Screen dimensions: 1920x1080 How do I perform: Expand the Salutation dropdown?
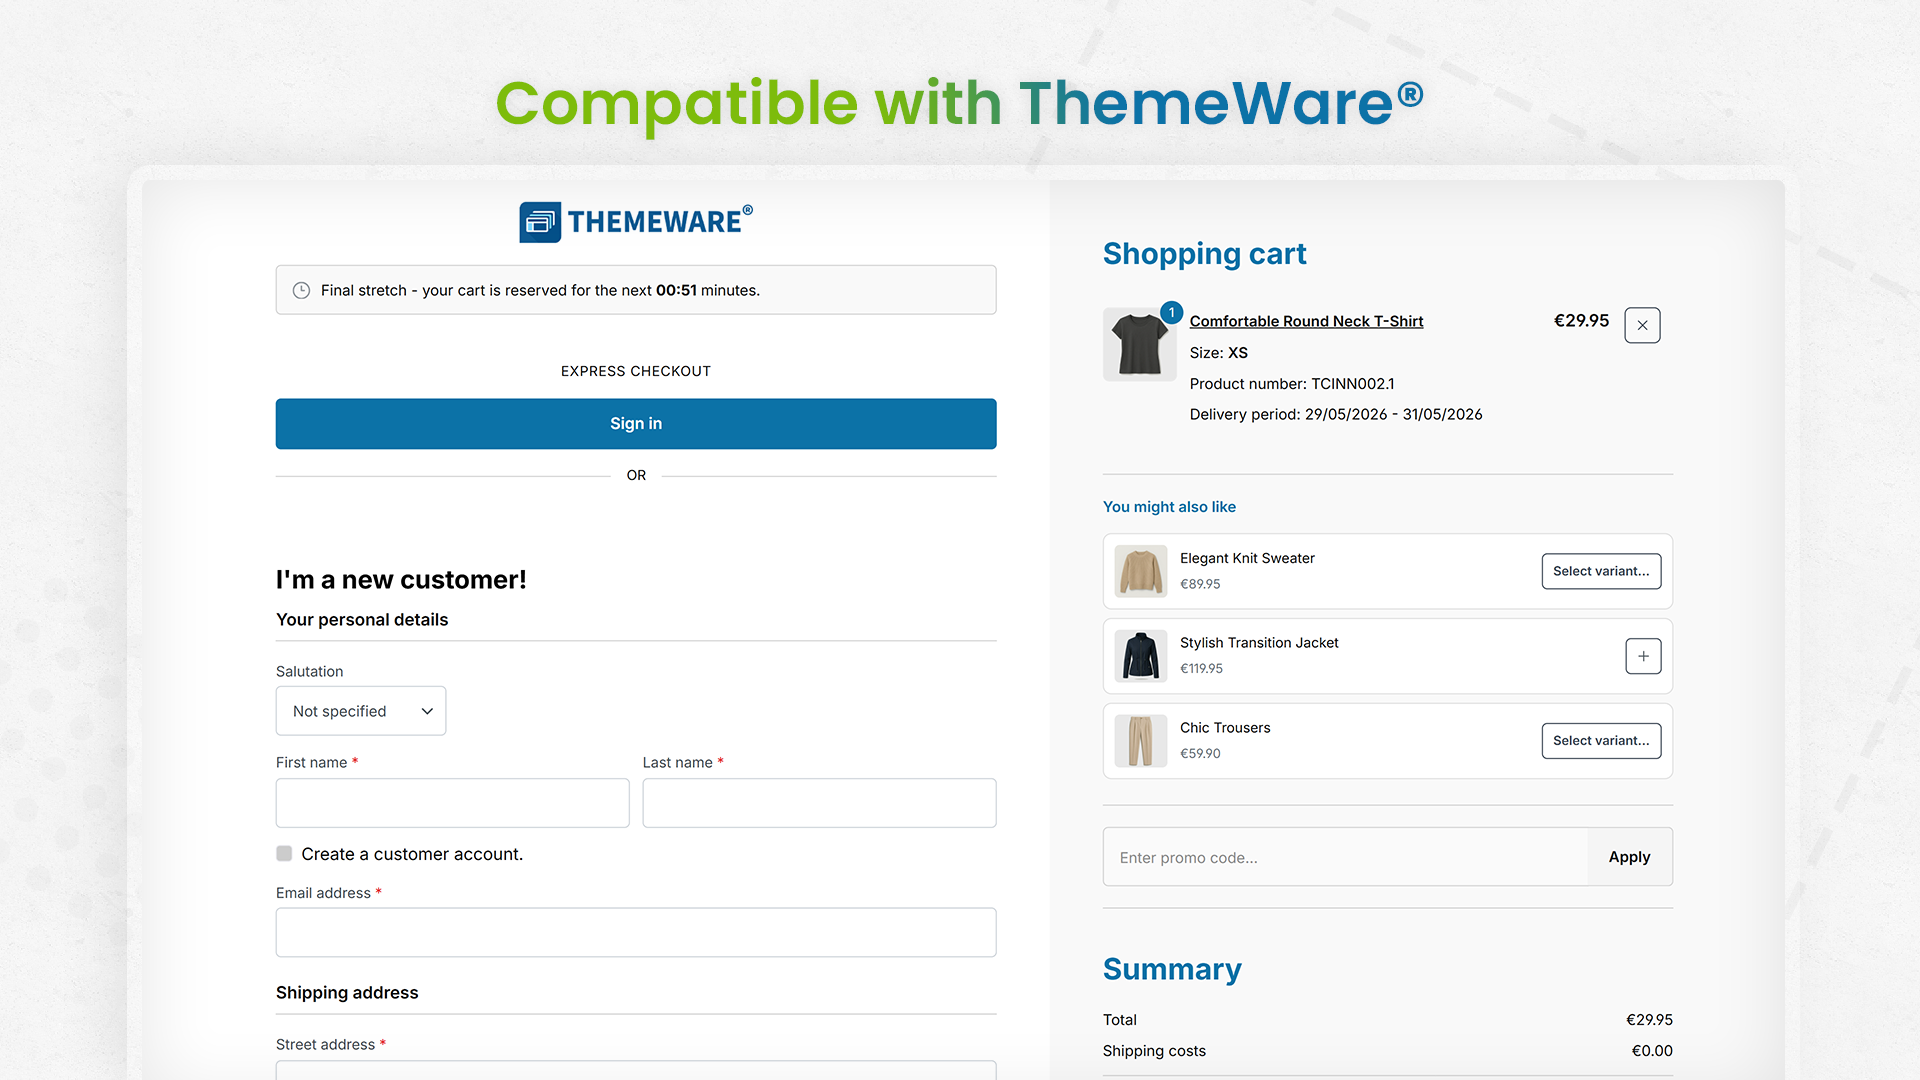point(361,711)
